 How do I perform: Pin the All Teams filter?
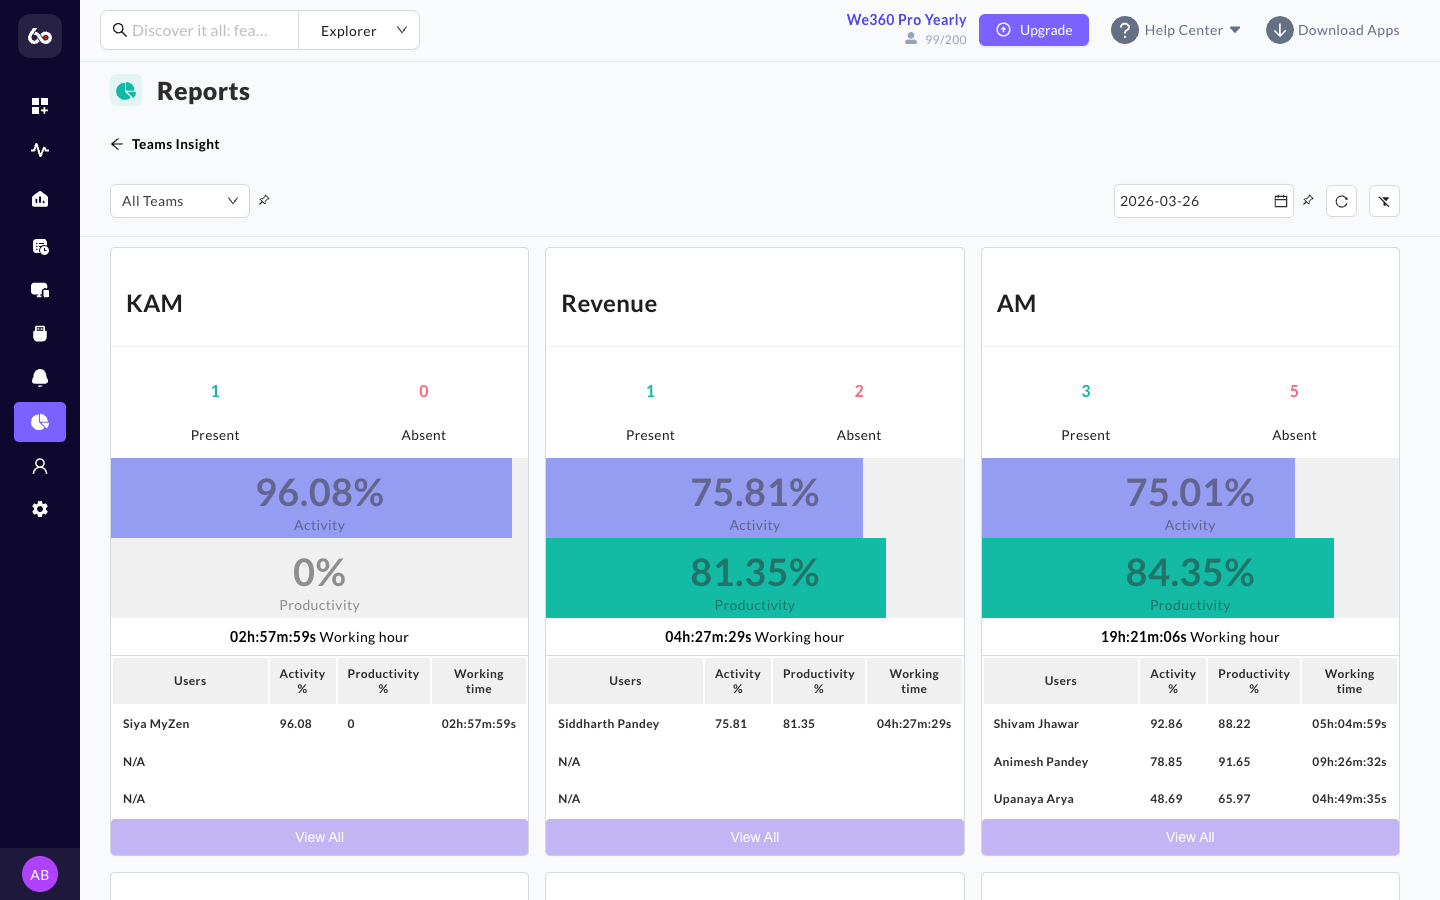pyautogui.click(x=264, y=200)
